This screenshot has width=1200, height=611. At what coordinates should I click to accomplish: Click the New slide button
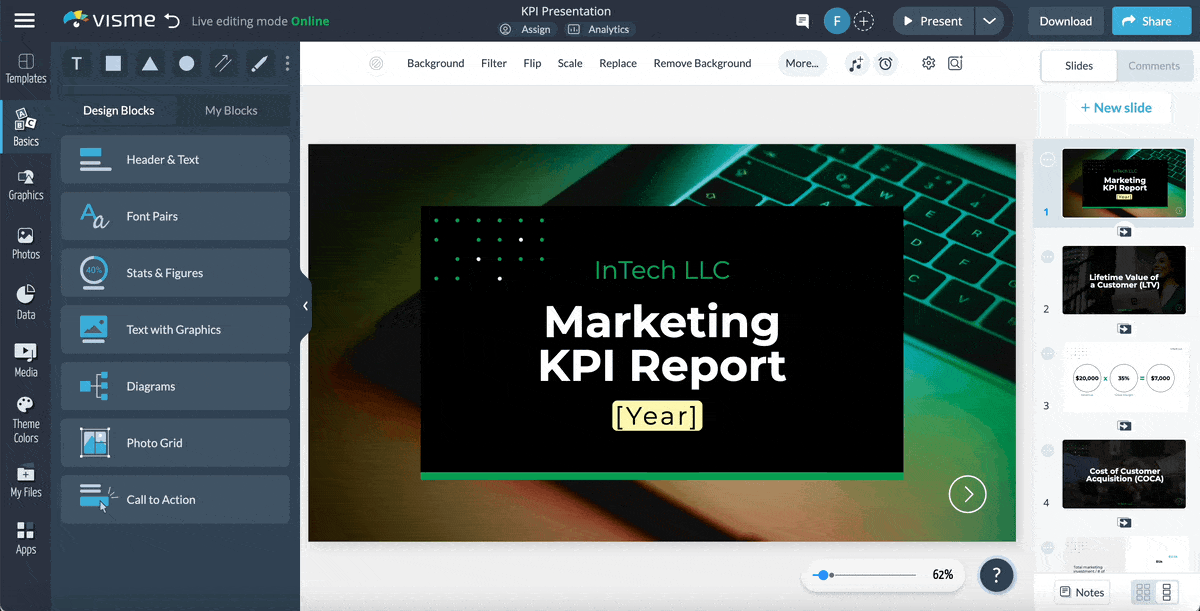1118,107
